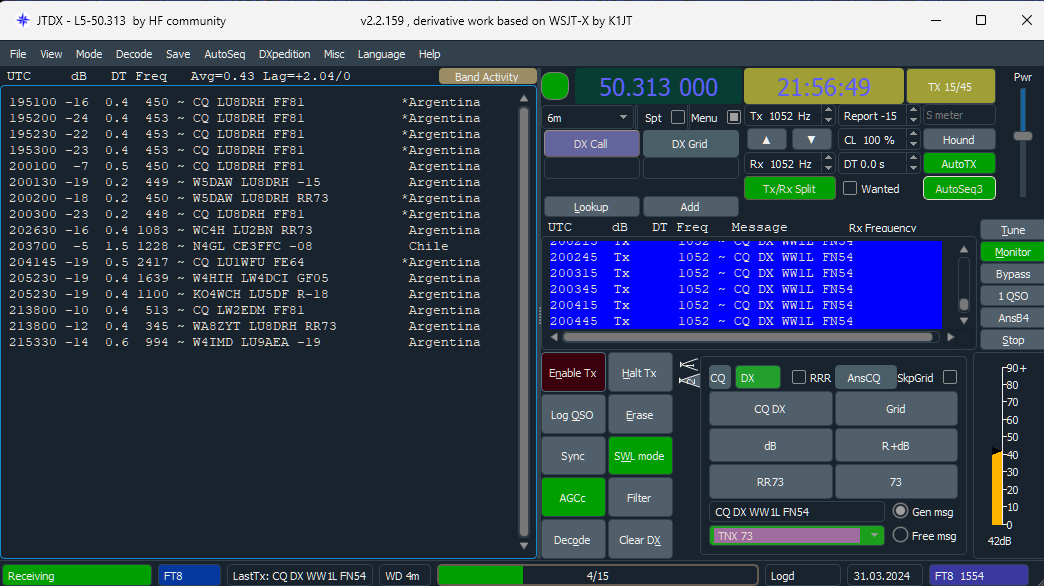Open the Language menu
The image size is (1044, 586).
[381, 54]
